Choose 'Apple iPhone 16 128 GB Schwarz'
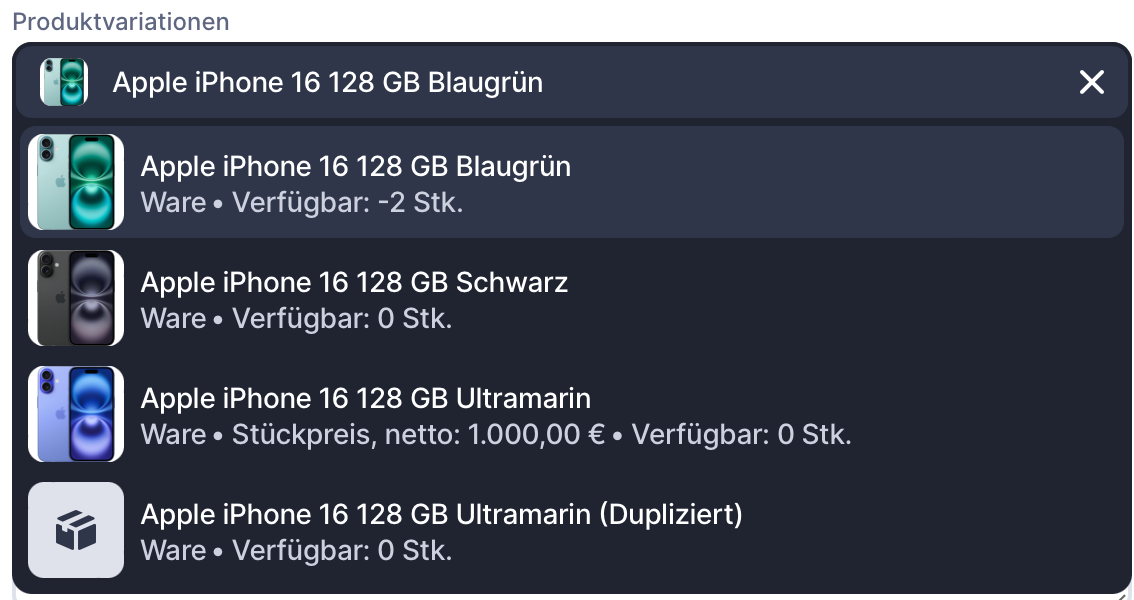The height and width of the screenshot is (600, 1134). (x=354, y=282)
